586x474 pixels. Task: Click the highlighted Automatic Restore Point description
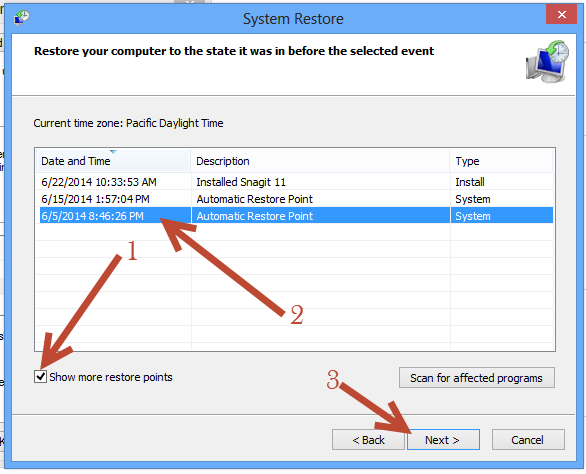point(255,216)
